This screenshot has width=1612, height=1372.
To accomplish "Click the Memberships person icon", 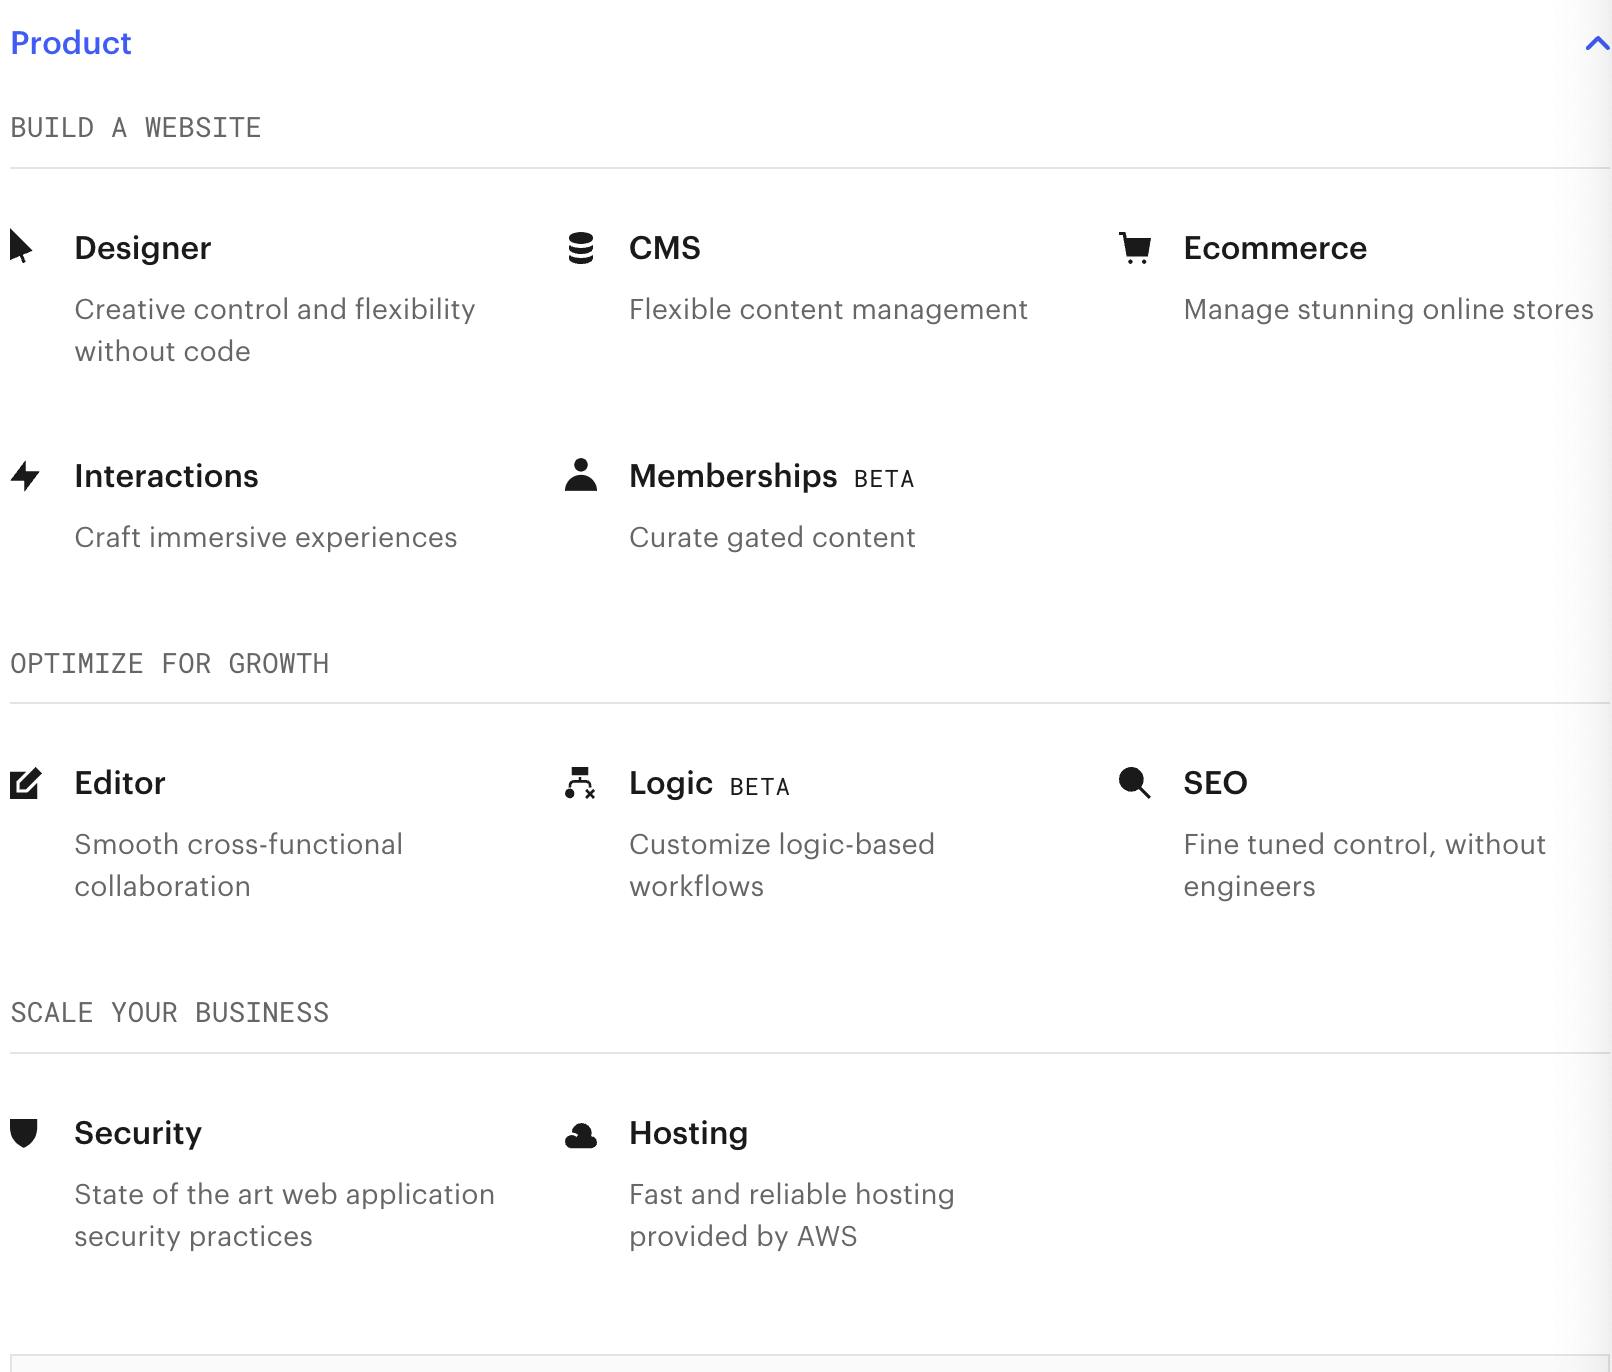I will point(581,475).
